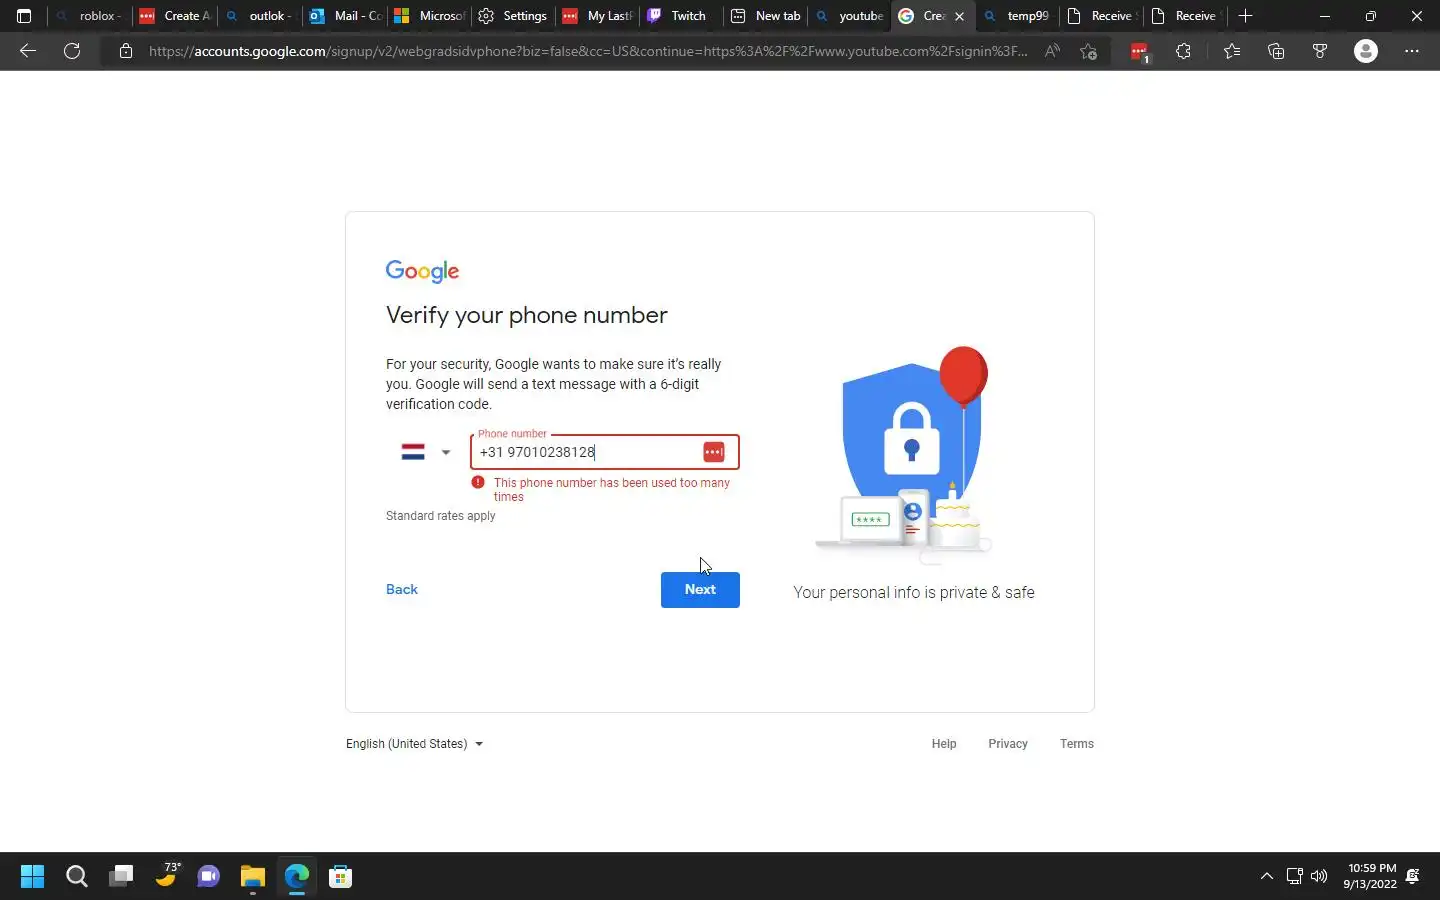Viewport: 1440px width, 900px height.
Task: View site info via padlock icon
Action: click(125, 51)
